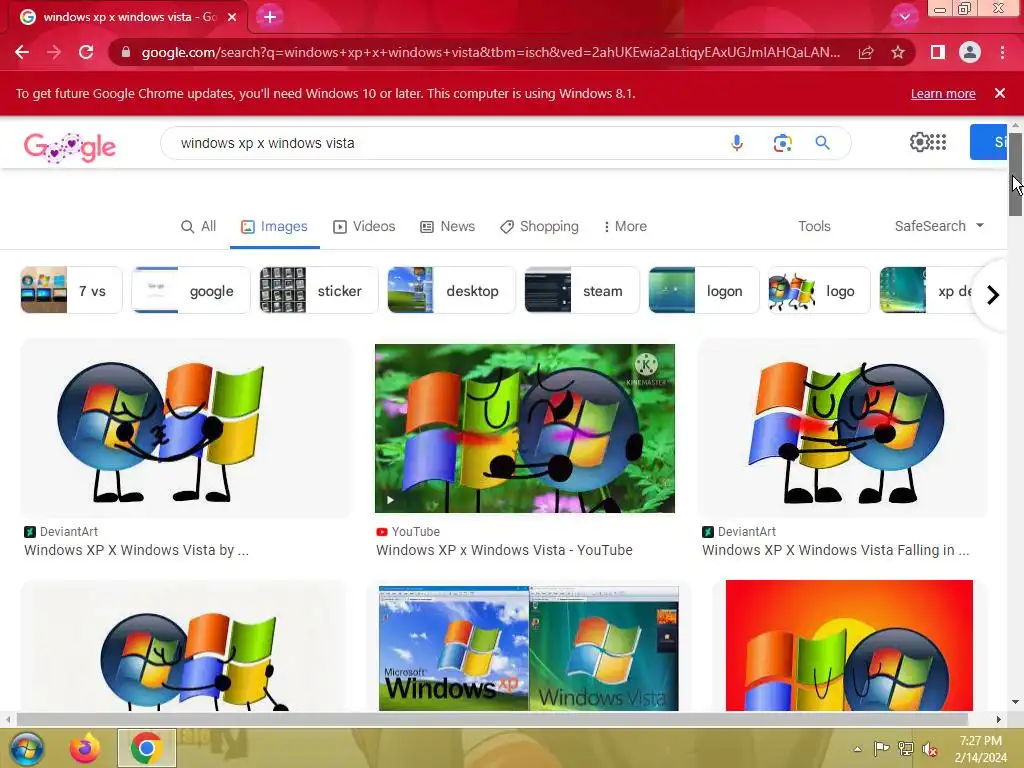Click the muted volume tray icon
This screenshot has width=1024, height=768.
pos(930,748)
